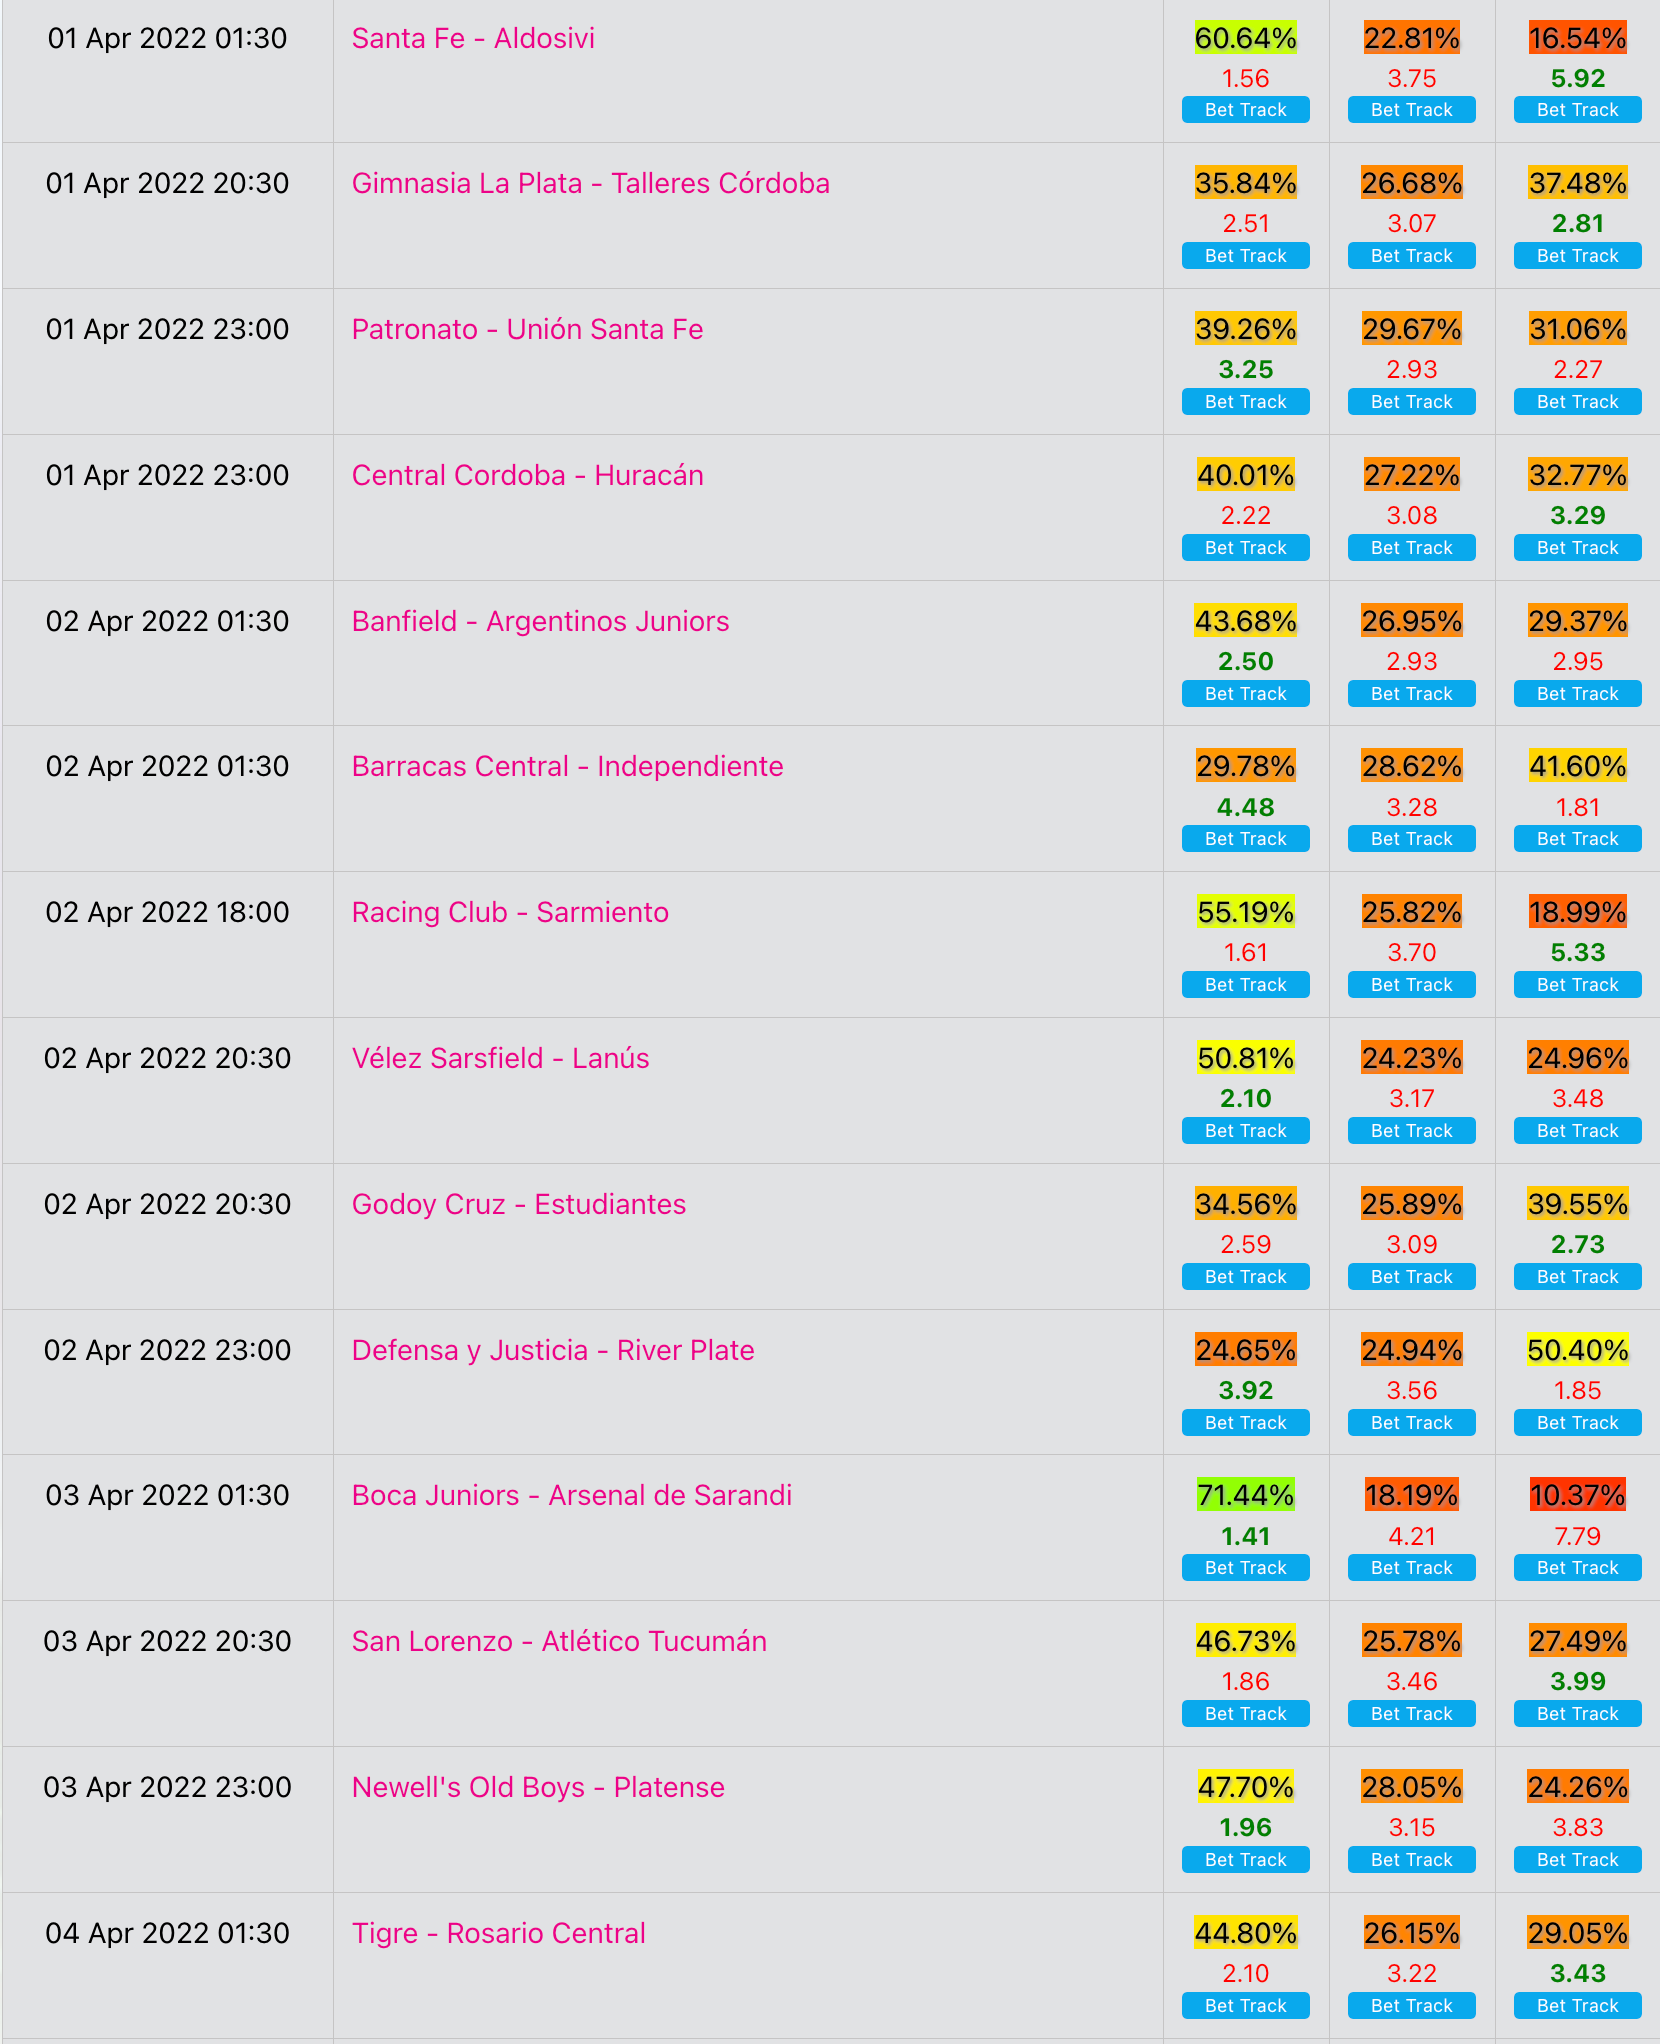1660x2044 pixels.
Task: Click Bet Track under River Plate 1.85 odds
Action: pyautogui.click(x=1577, y=1423)
